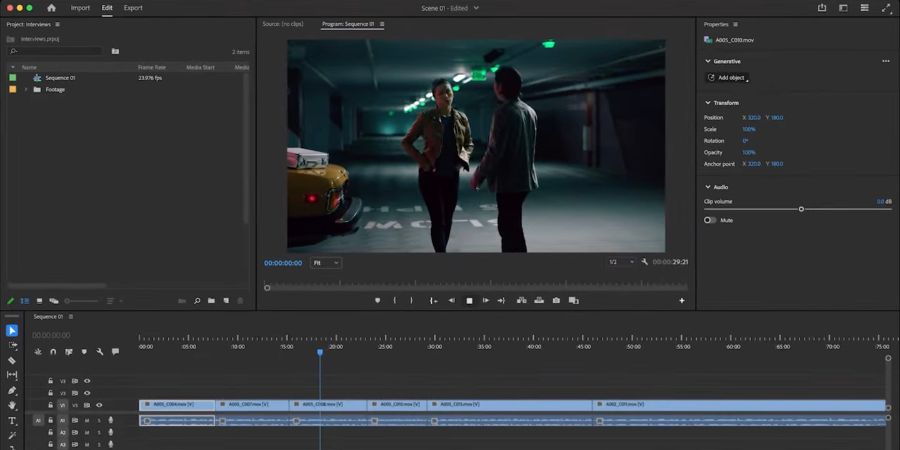The width and height of the screenshot is (900, 450).
Task: Go to In point button
Action: (x=433, y=300)
